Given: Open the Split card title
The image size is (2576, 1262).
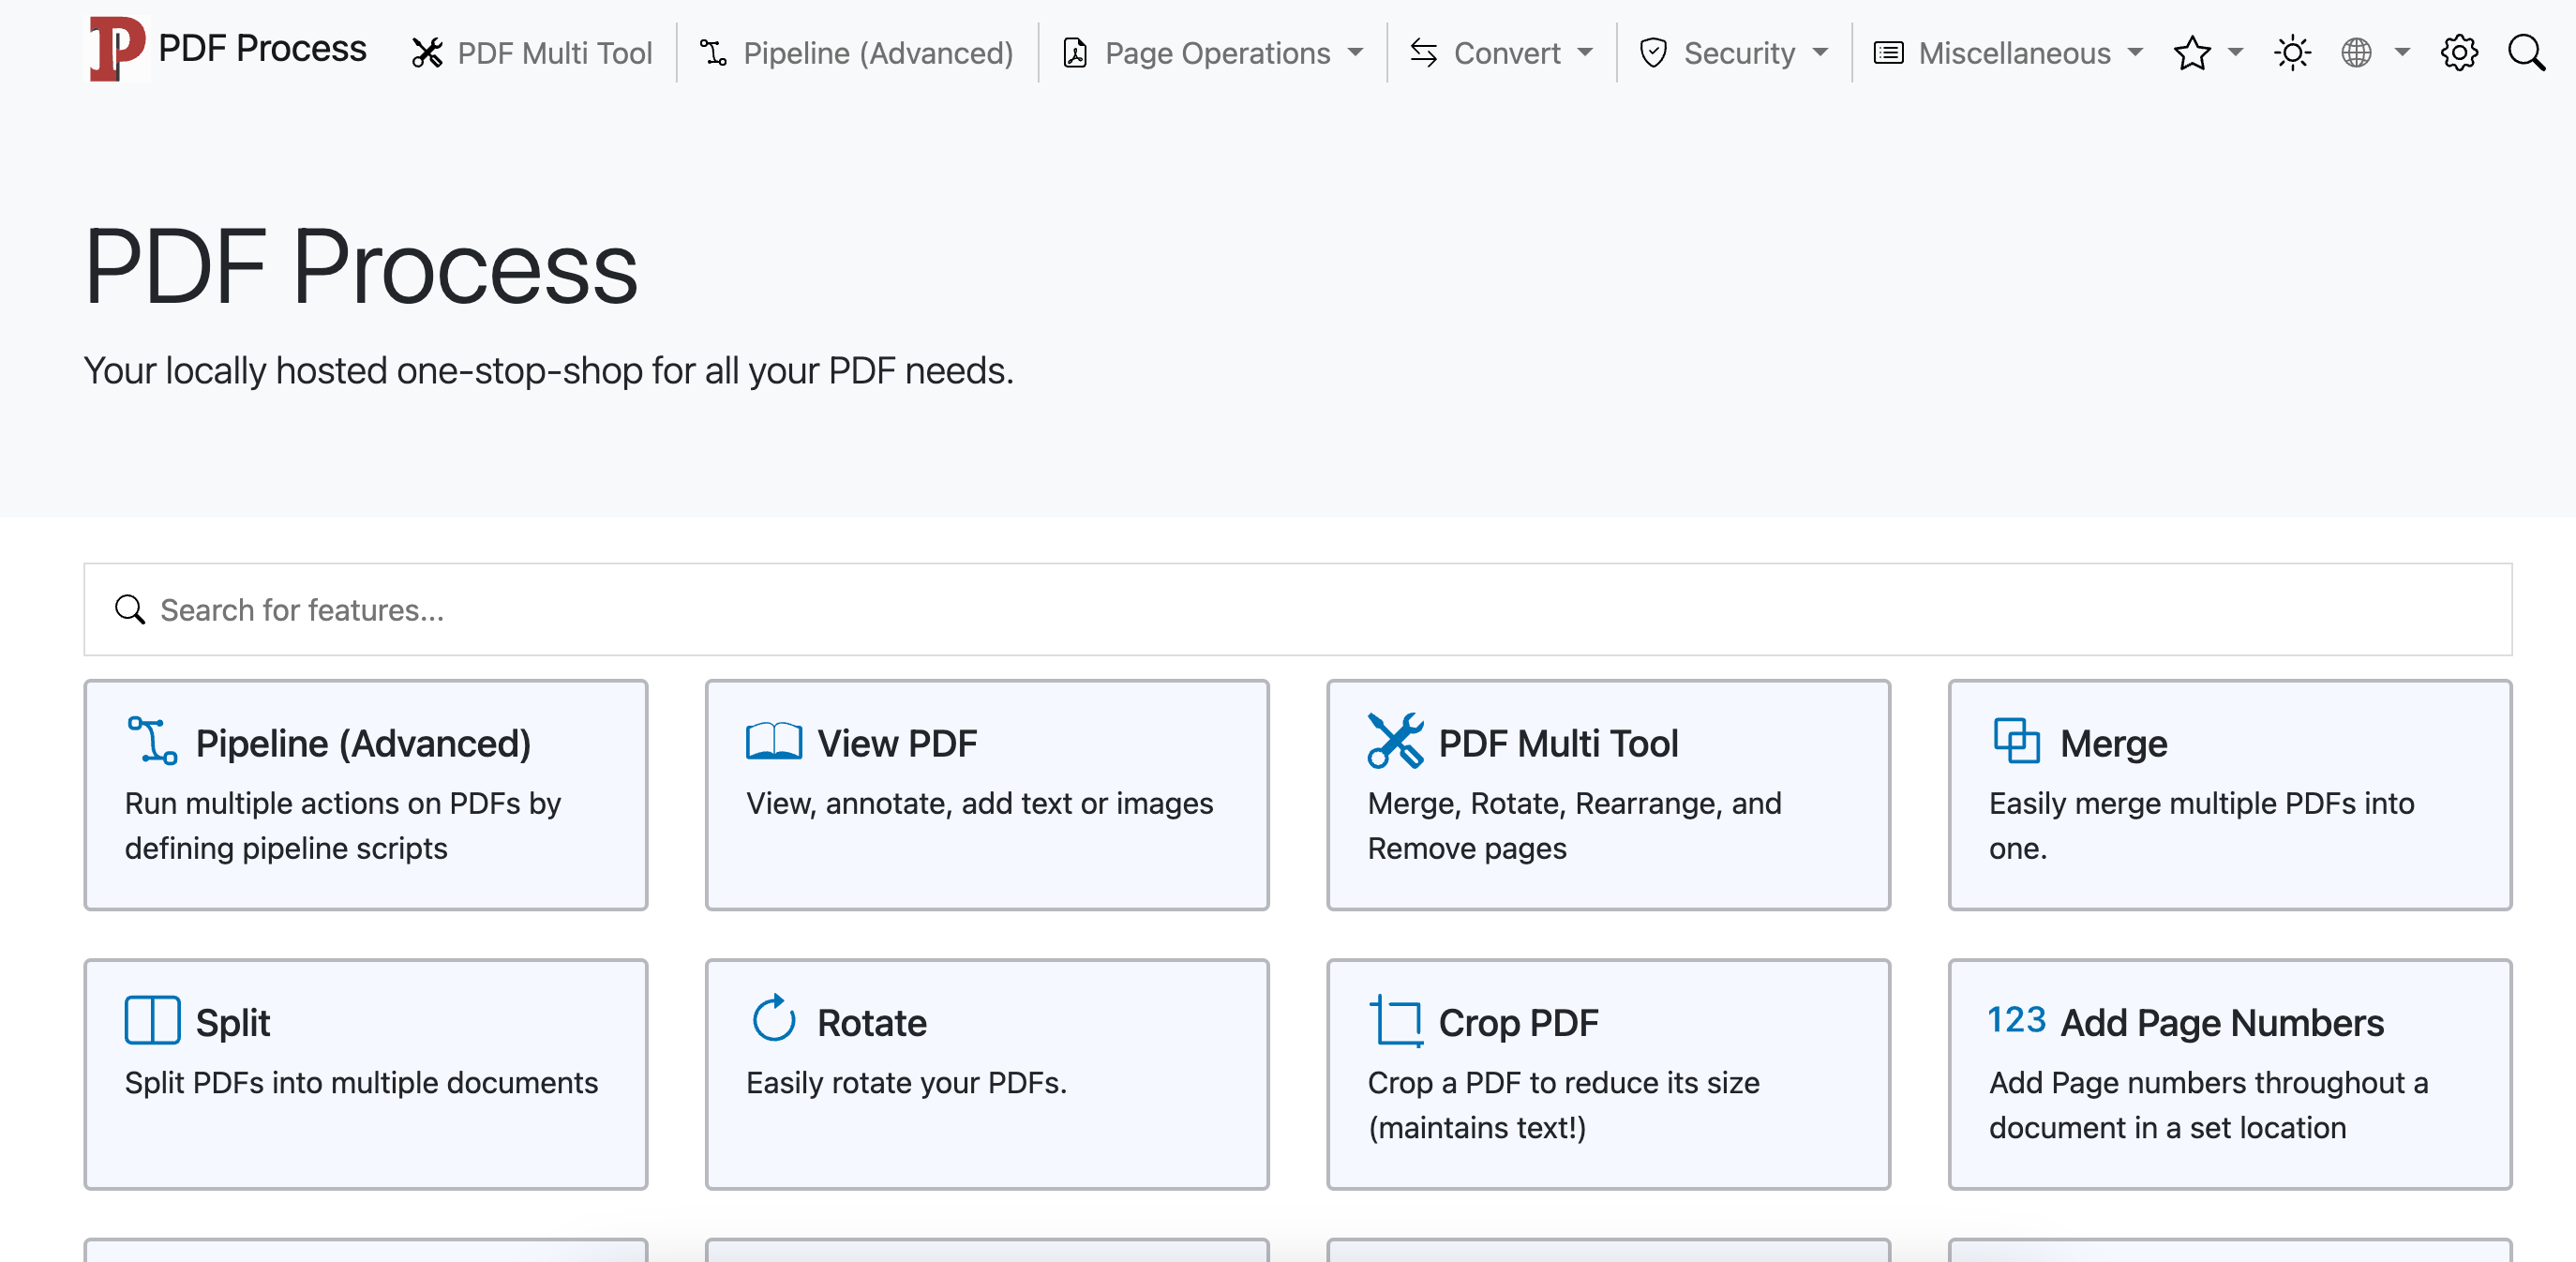Looking at the screenshot, I should 233,1022.
